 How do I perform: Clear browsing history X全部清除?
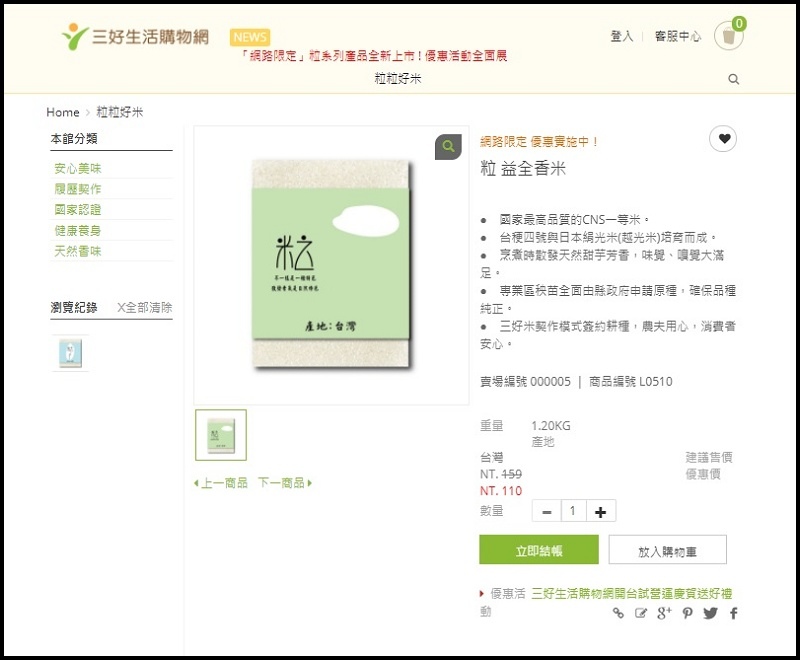[x=144, y=308]
